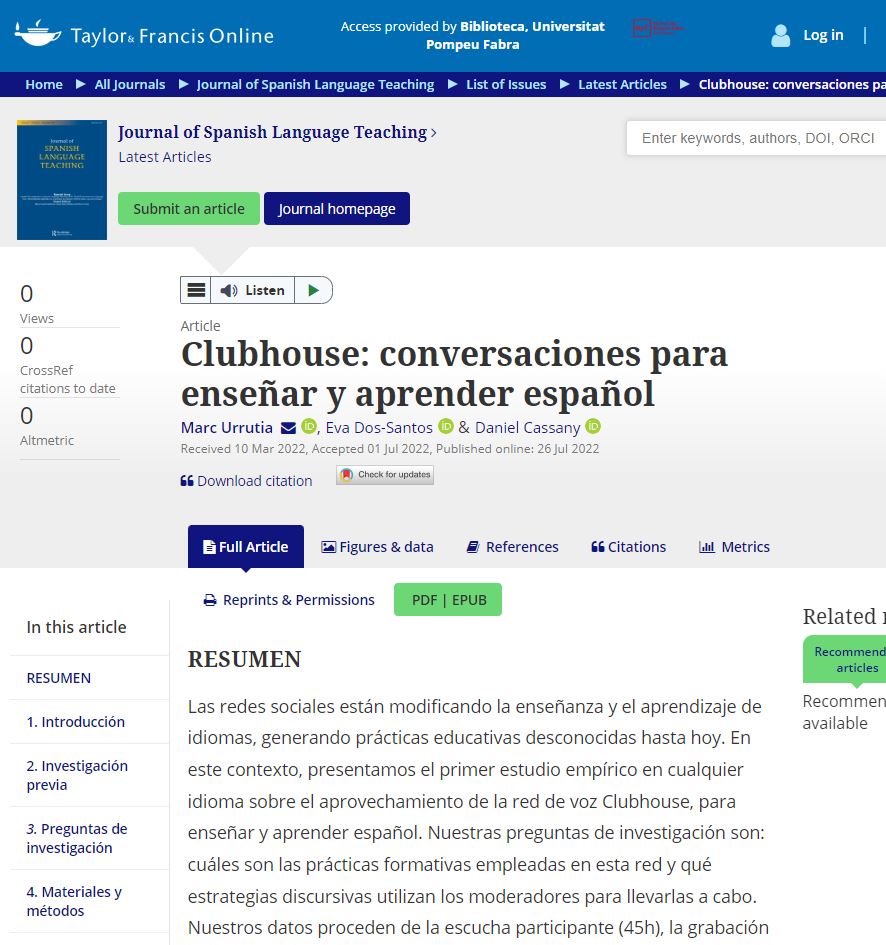Click Download citation link
Image resolution: width=886 pixels, height=945 pixels.
247,481
